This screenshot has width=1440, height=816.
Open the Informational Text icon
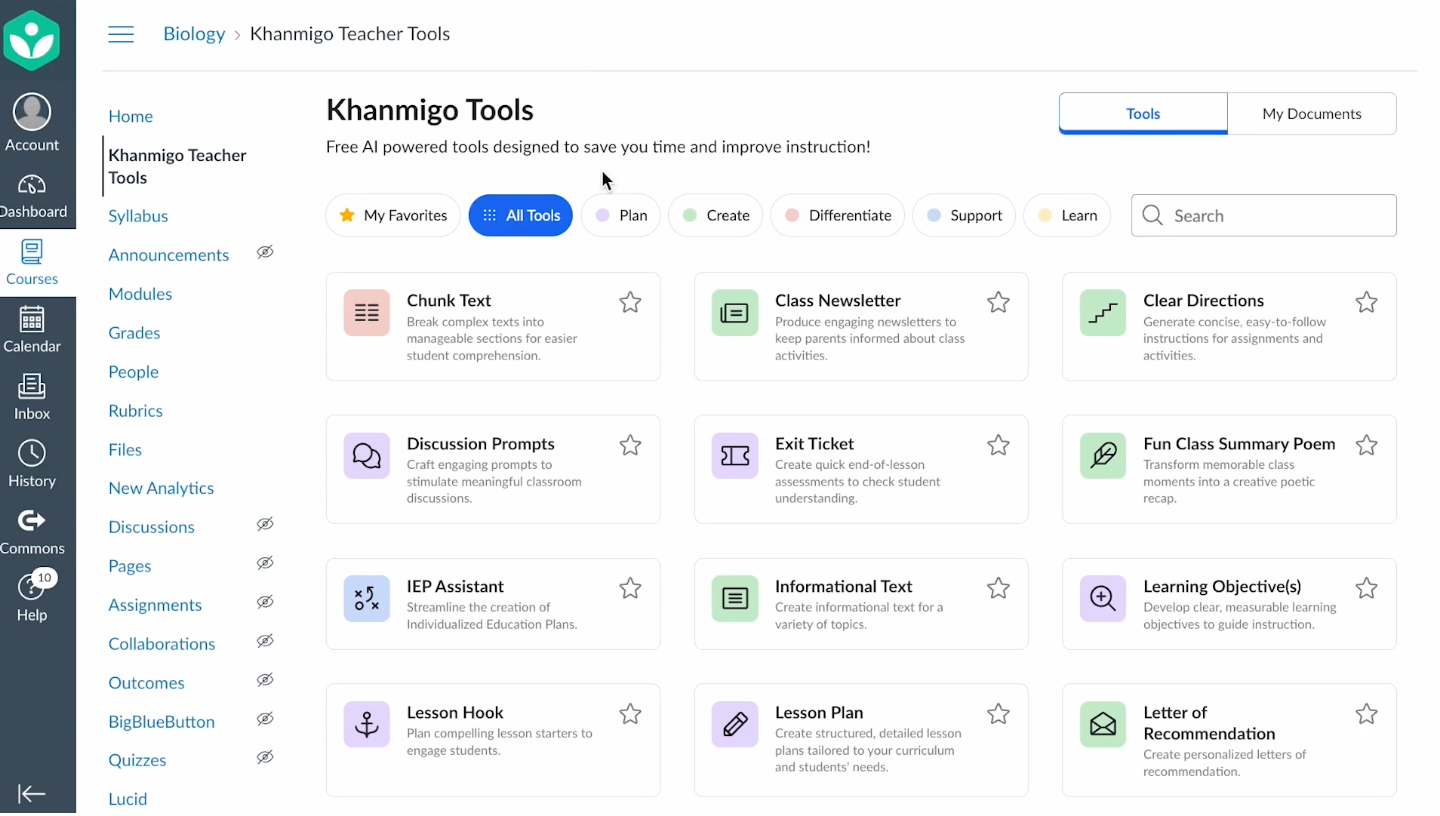734,599
